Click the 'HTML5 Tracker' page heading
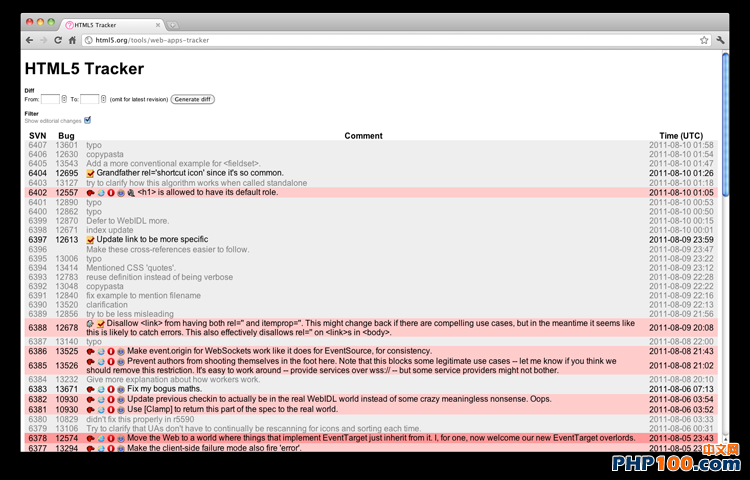750x480 pixels. 84,68
